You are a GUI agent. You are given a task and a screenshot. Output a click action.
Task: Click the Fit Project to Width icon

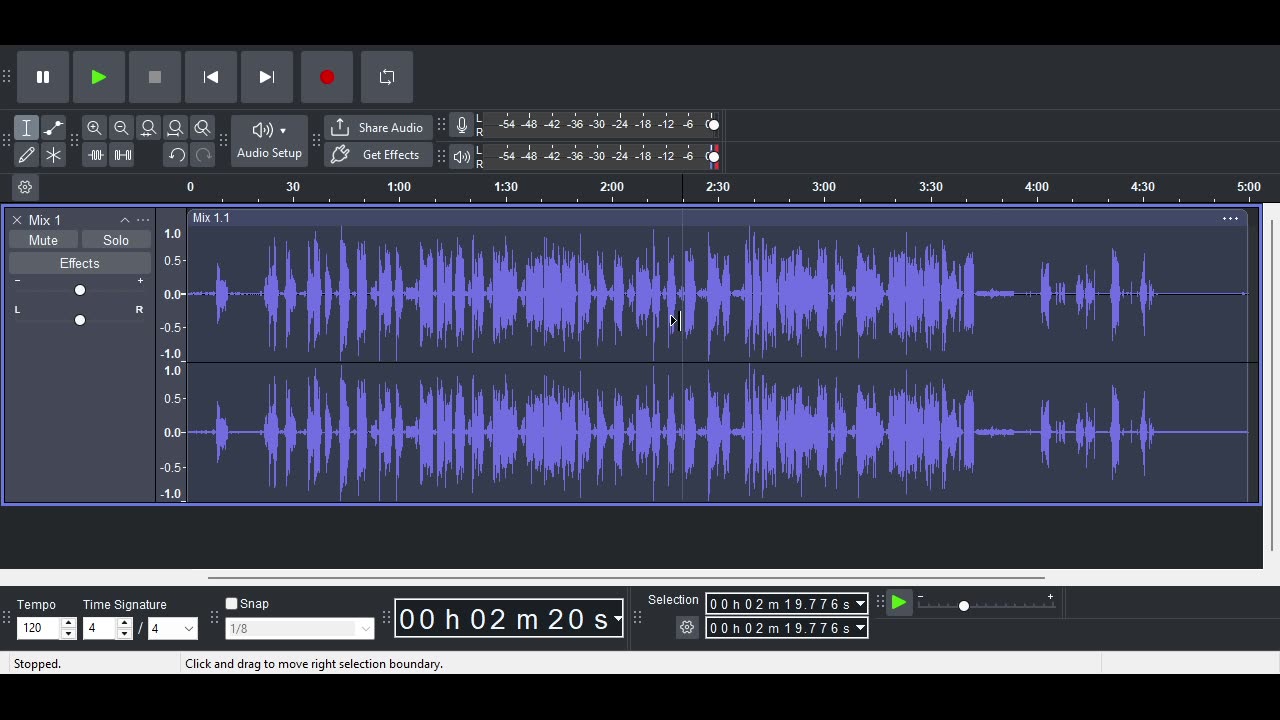click(x=176, y=128)
